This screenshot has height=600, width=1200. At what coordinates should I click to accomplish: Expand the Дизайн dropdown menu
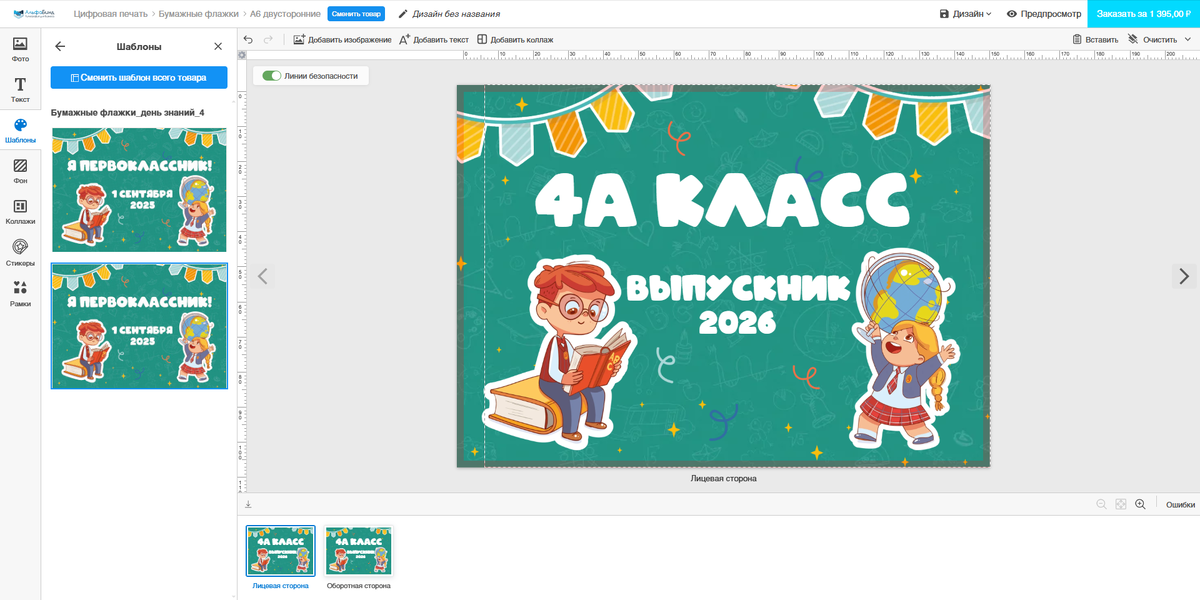[x=966, y=14]
